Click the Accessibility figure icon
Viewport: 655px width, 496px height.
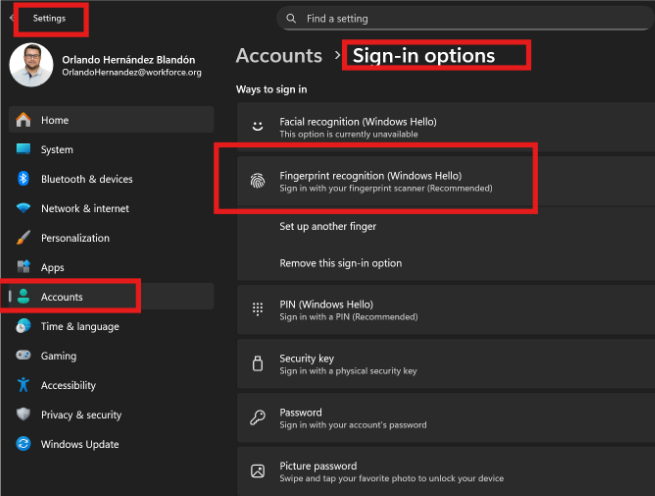[24, 385]
